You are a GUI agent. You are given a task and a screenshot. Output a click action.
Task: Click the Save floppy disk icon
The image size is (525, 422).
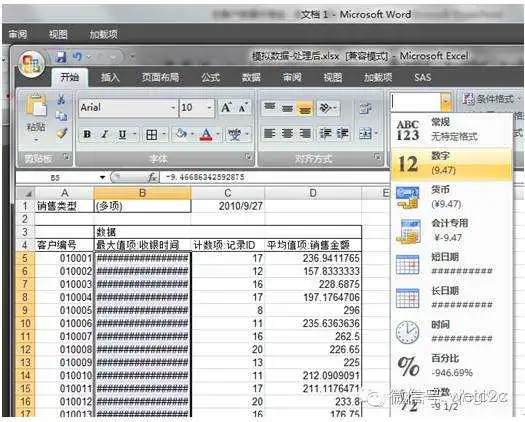click(x=61, y=57)
